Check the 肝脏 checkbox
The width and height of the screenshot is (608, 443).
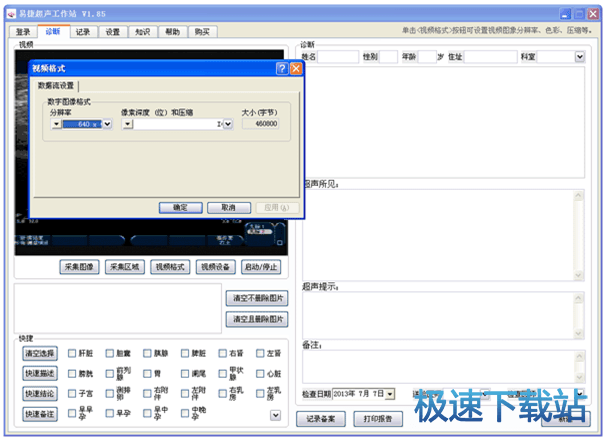[72, 353]
